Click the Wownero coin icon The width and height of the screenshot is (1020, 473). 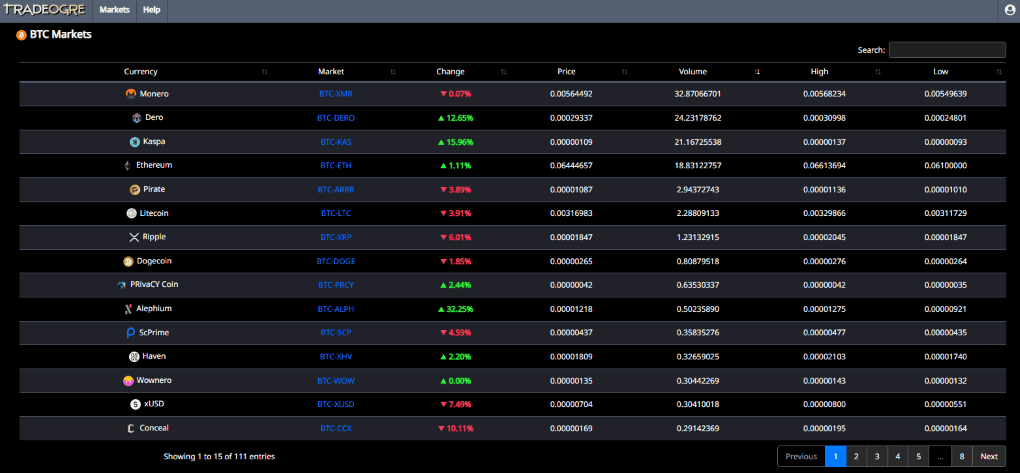click(x=128, y=381)
